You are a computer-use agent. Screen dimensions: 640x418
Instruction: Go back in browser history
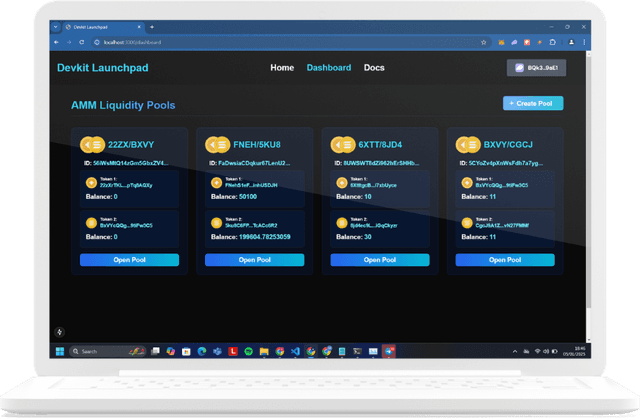[56, 42]
